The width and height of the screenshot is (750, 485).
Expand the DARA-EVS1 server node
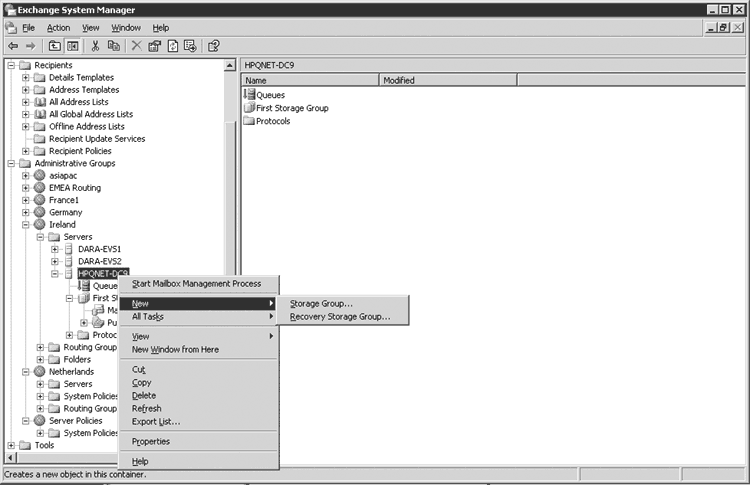(55, 249)
